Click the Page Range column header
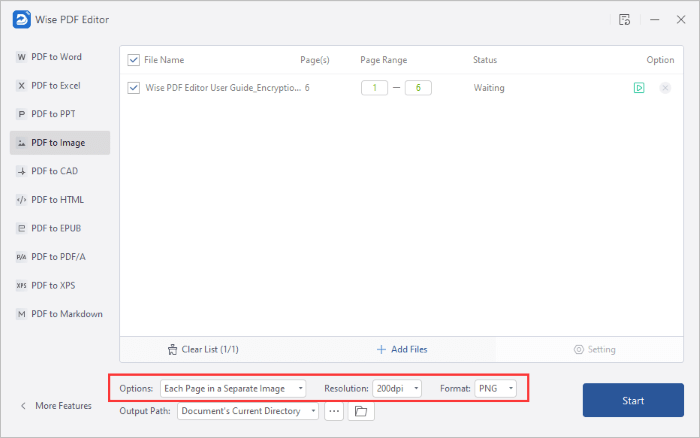Viewport: 700px width, 438px height. [383, 60]
